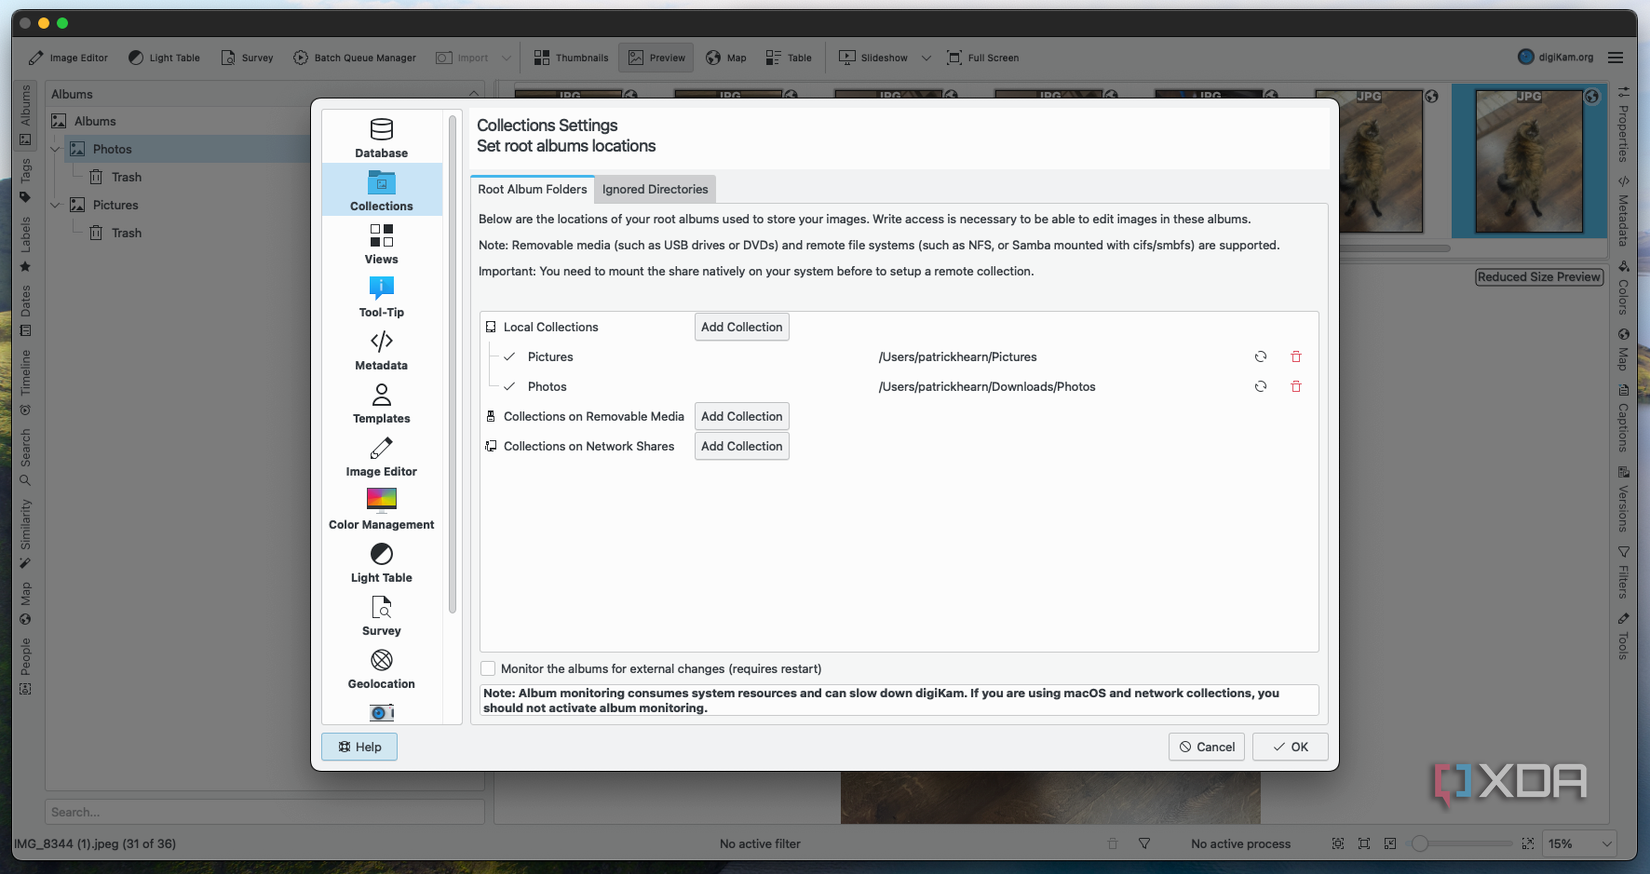Open Survey settings in sidebar
The height and width of the screenshot is (874, 1650).
coord(381,615)
